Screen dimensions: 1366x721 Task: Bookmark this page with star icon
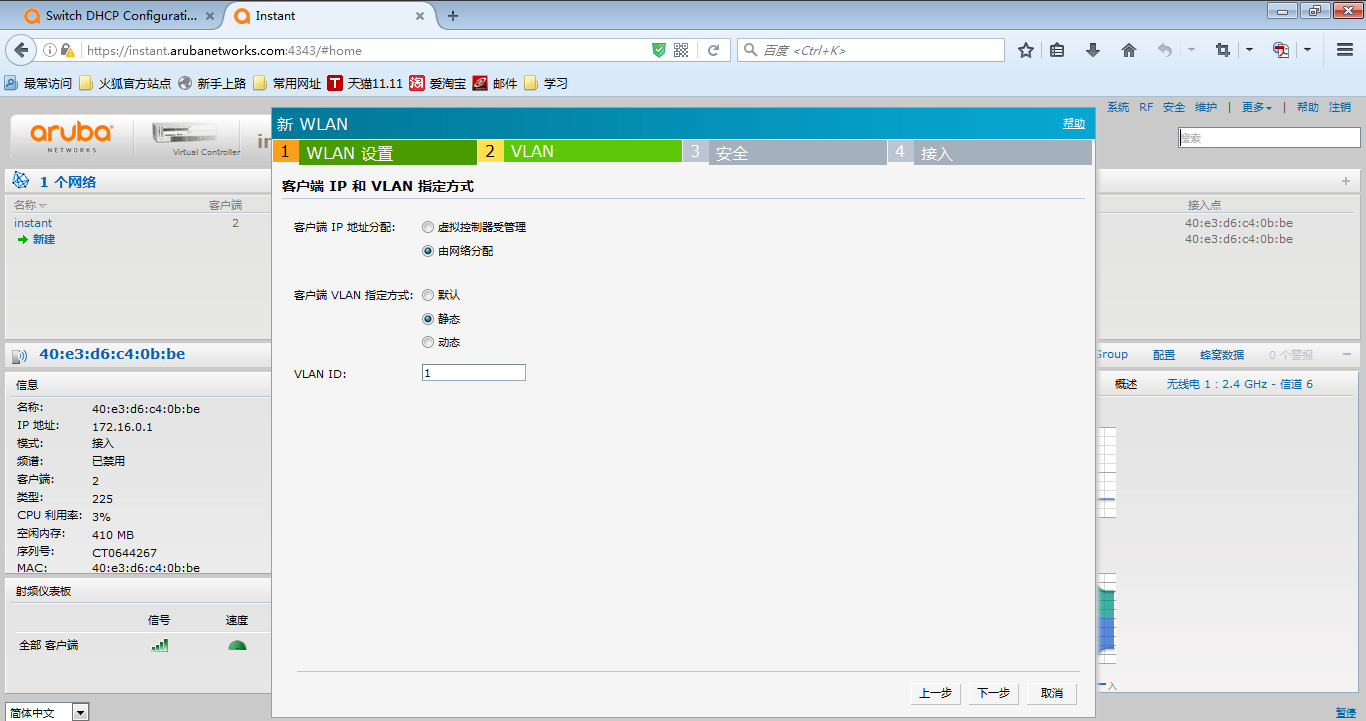click(1025, 50)
